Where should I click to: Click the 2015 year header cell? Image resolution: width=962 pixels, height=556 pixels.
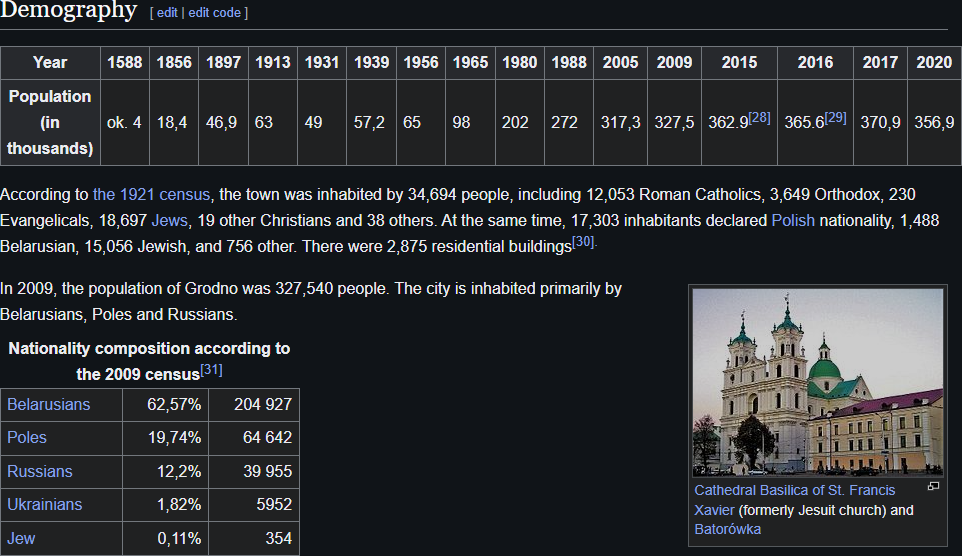(x=739, y=63)
